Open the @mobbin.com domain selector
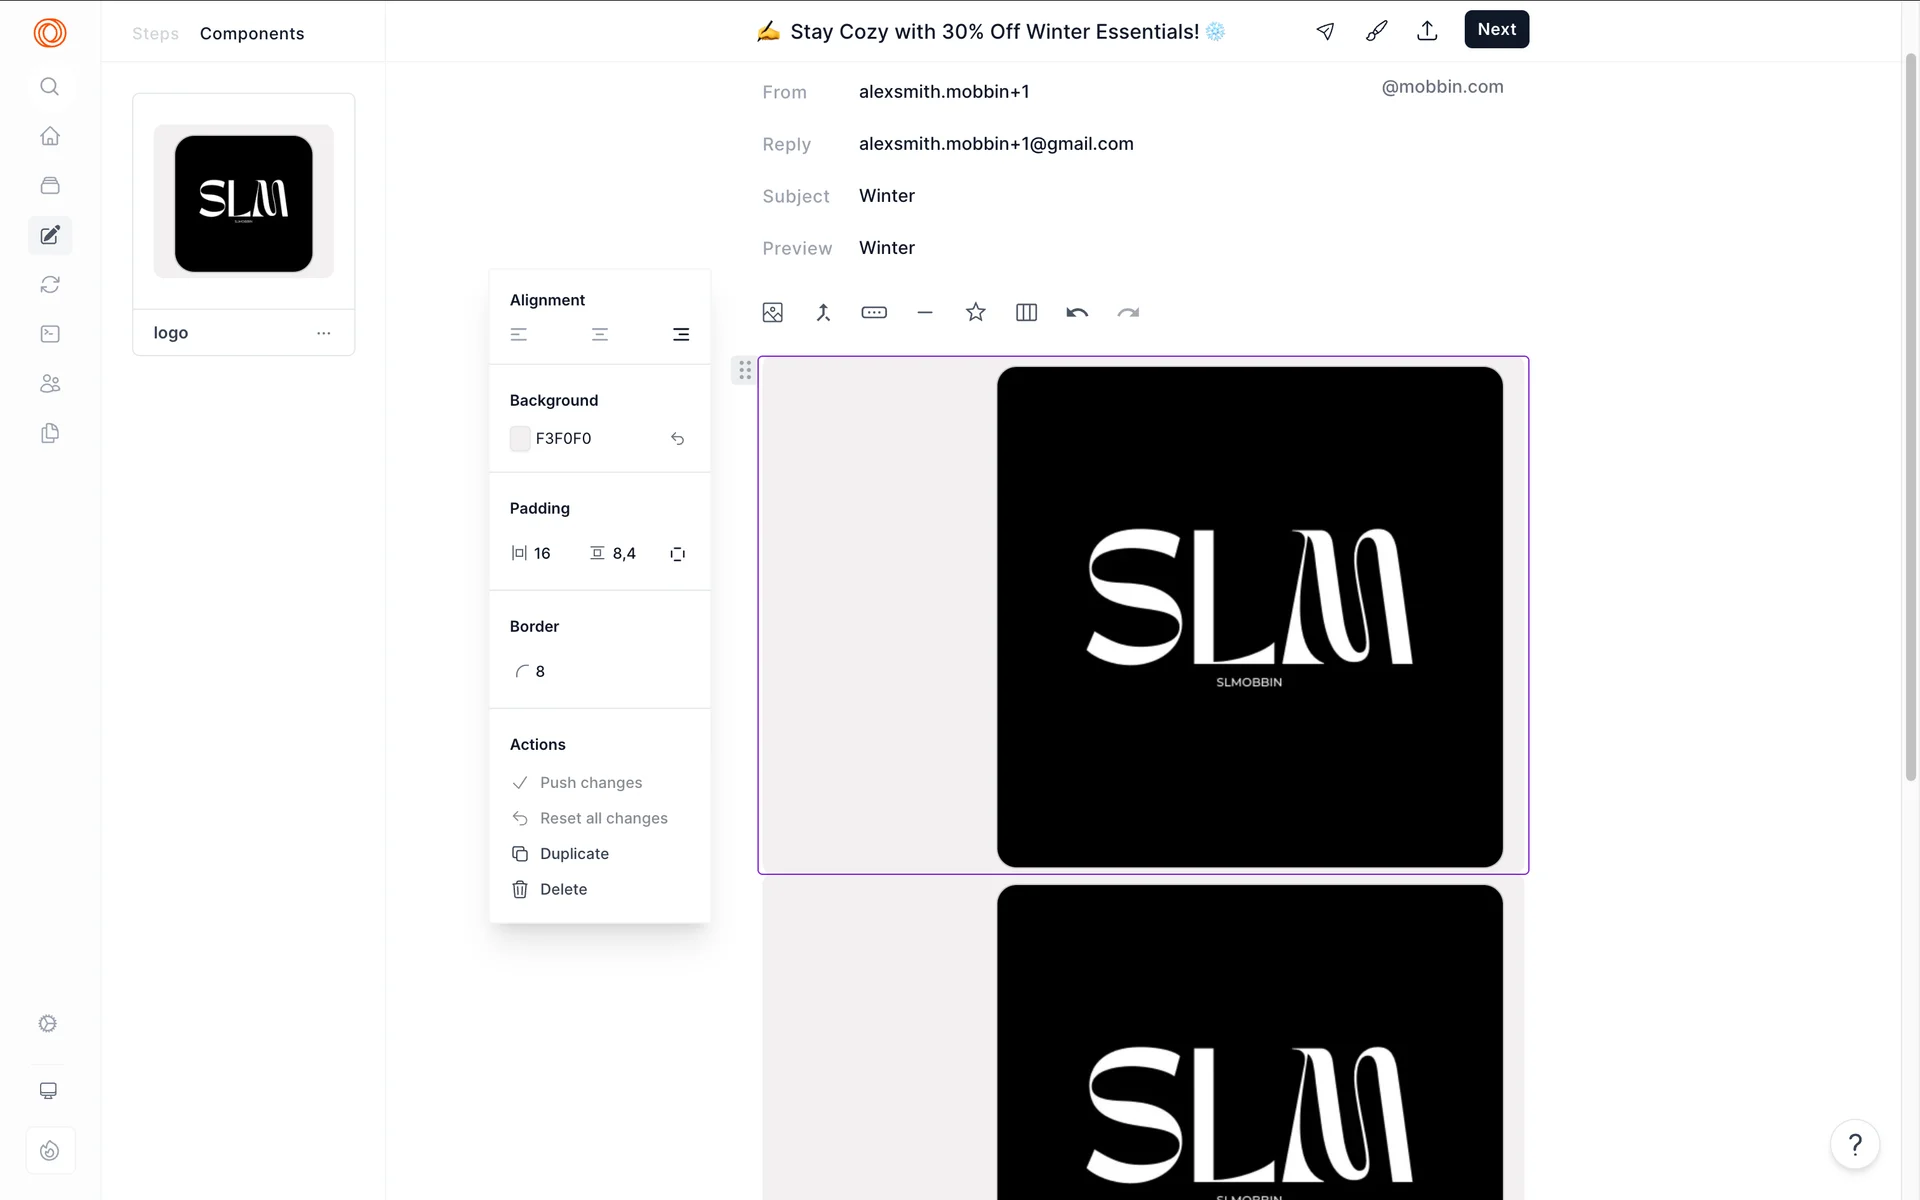This screenshot has width=1920, height=1200. 1442,87
